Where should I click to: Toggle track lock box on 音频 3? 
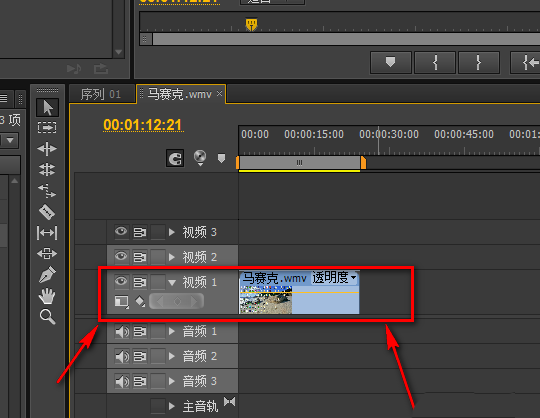pos(158,381)
